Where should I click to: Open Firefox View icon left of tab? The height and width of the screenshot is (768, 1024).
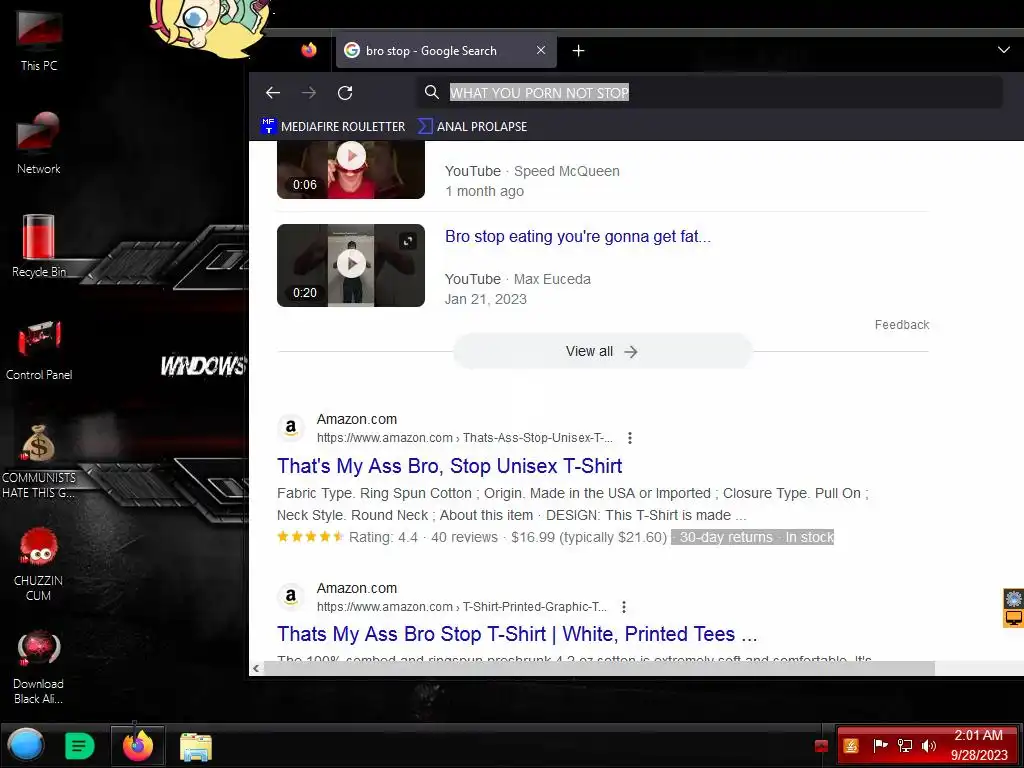coord(309,50)
